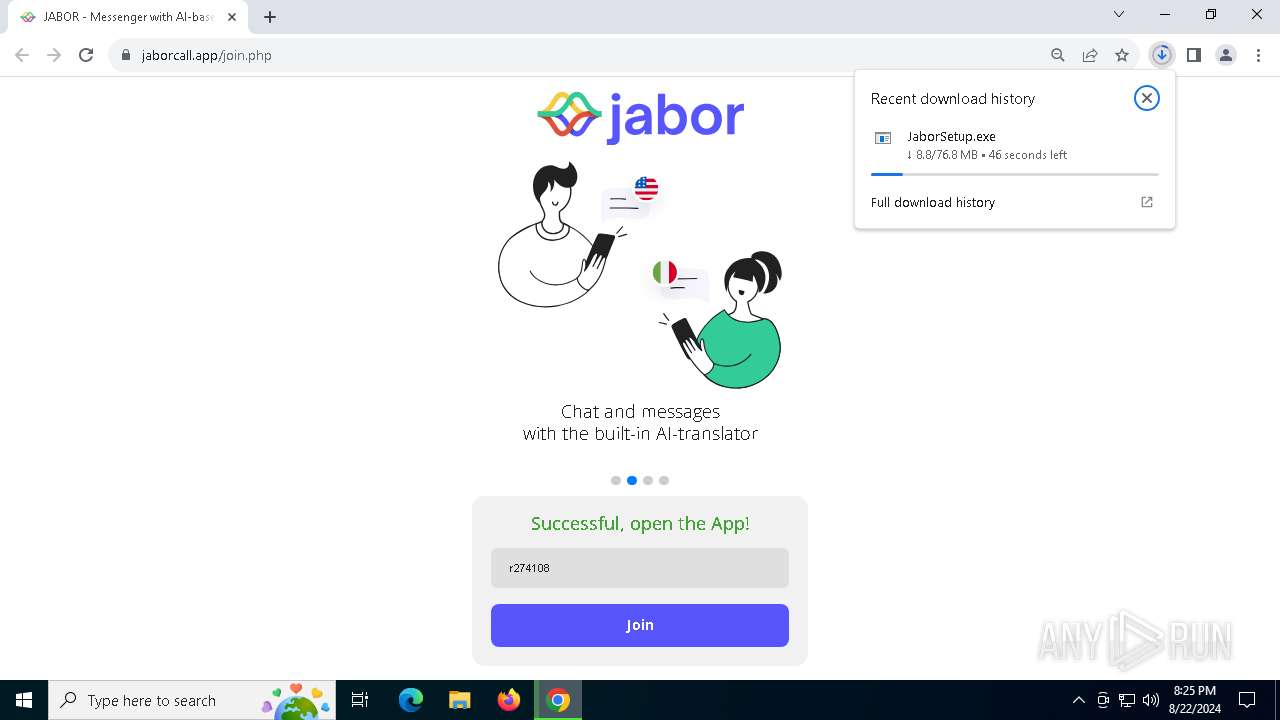Open Chrome profile avatar
This screenshot has height=720, width=1280.
[x=1226, y=55]
